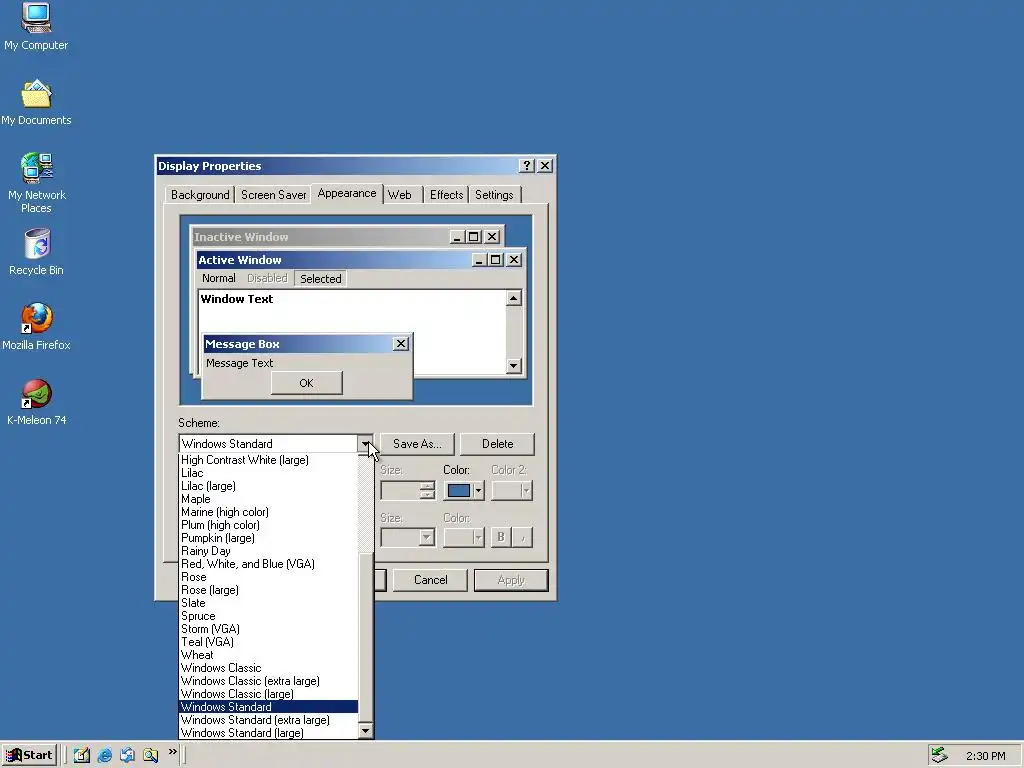Choose the Spruce scheme
The width and height of the screenshot is (1024, 768).
point(268,616)
